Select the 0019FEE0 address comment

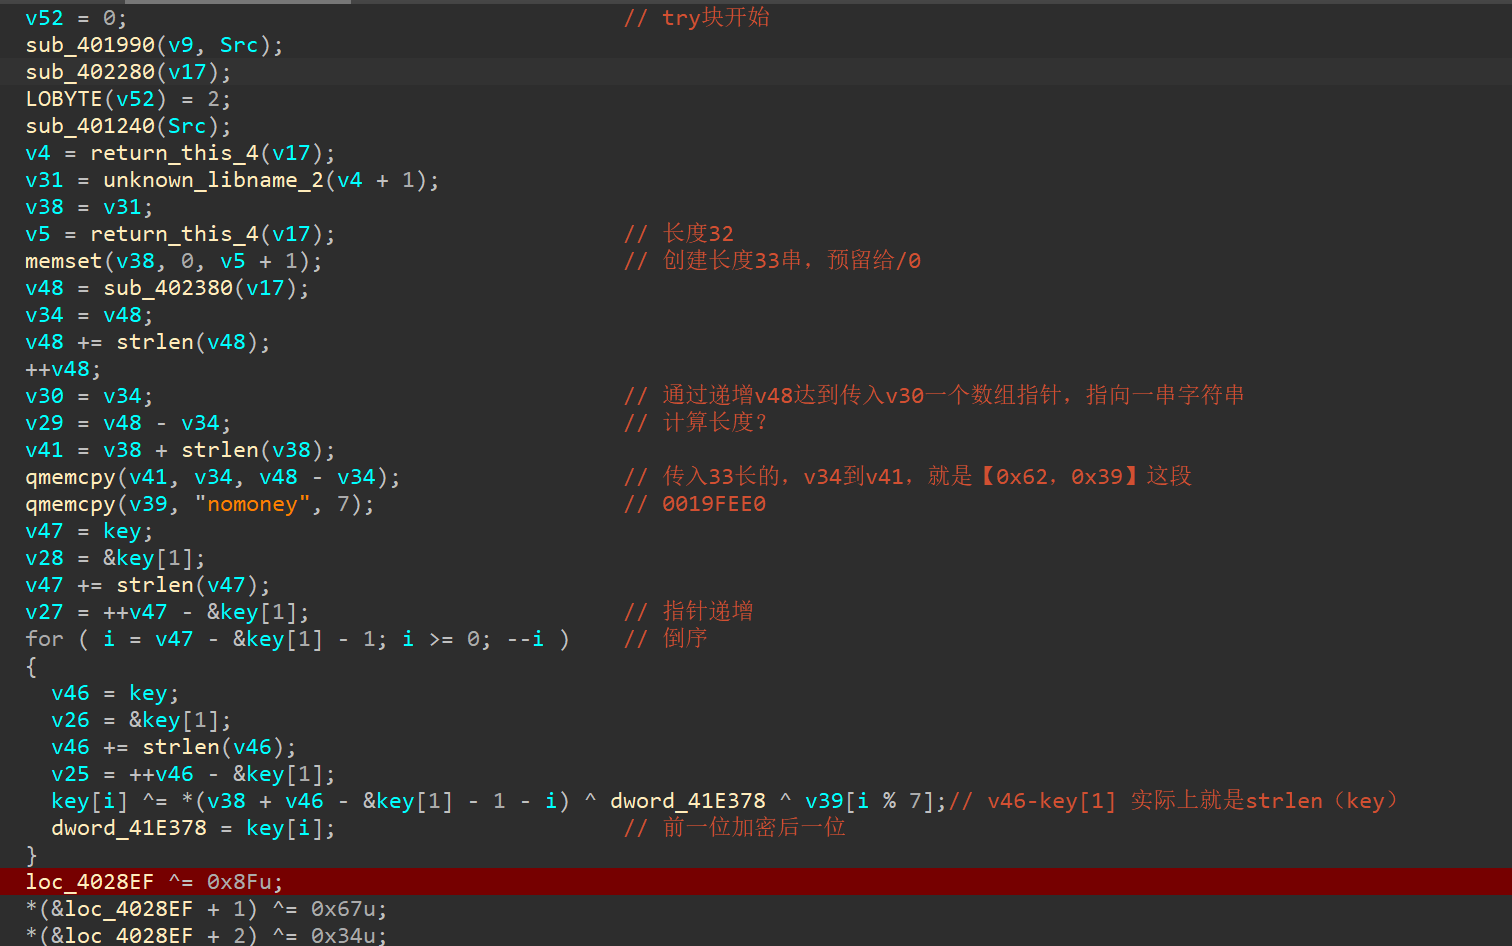pyautogui.click(x=713, y=504)
